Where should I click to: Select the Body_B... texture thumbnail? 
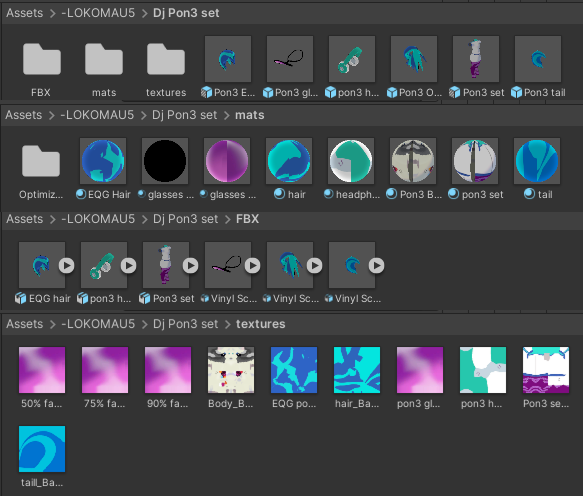(231, 370)
